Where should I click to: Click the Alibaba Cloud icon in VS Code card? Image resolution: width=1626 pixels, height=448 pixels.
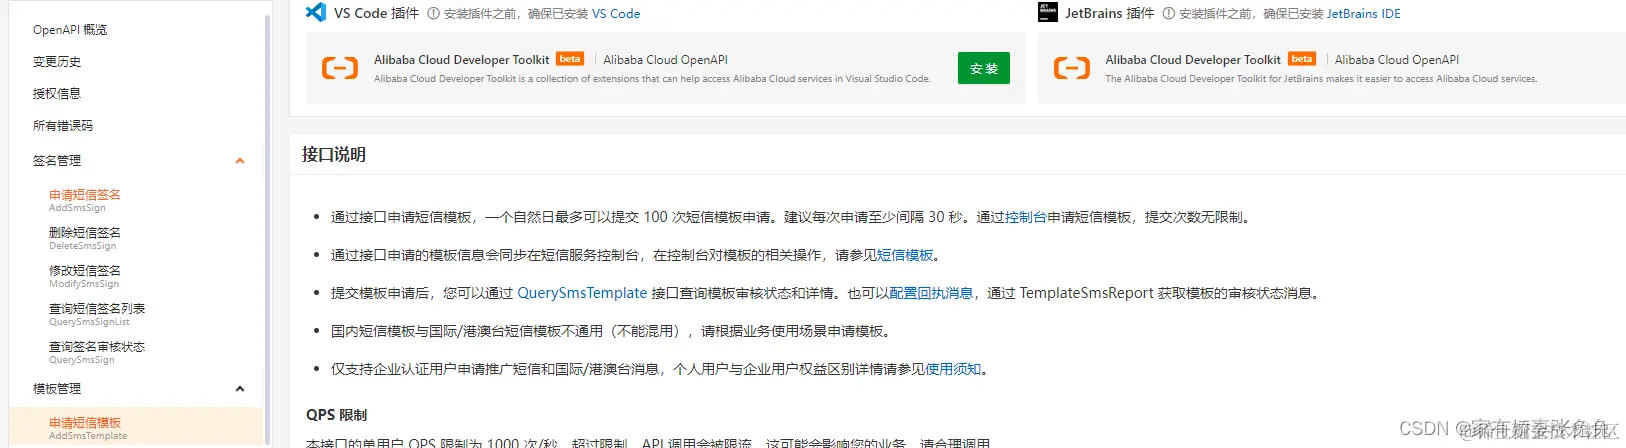point(340,68)
